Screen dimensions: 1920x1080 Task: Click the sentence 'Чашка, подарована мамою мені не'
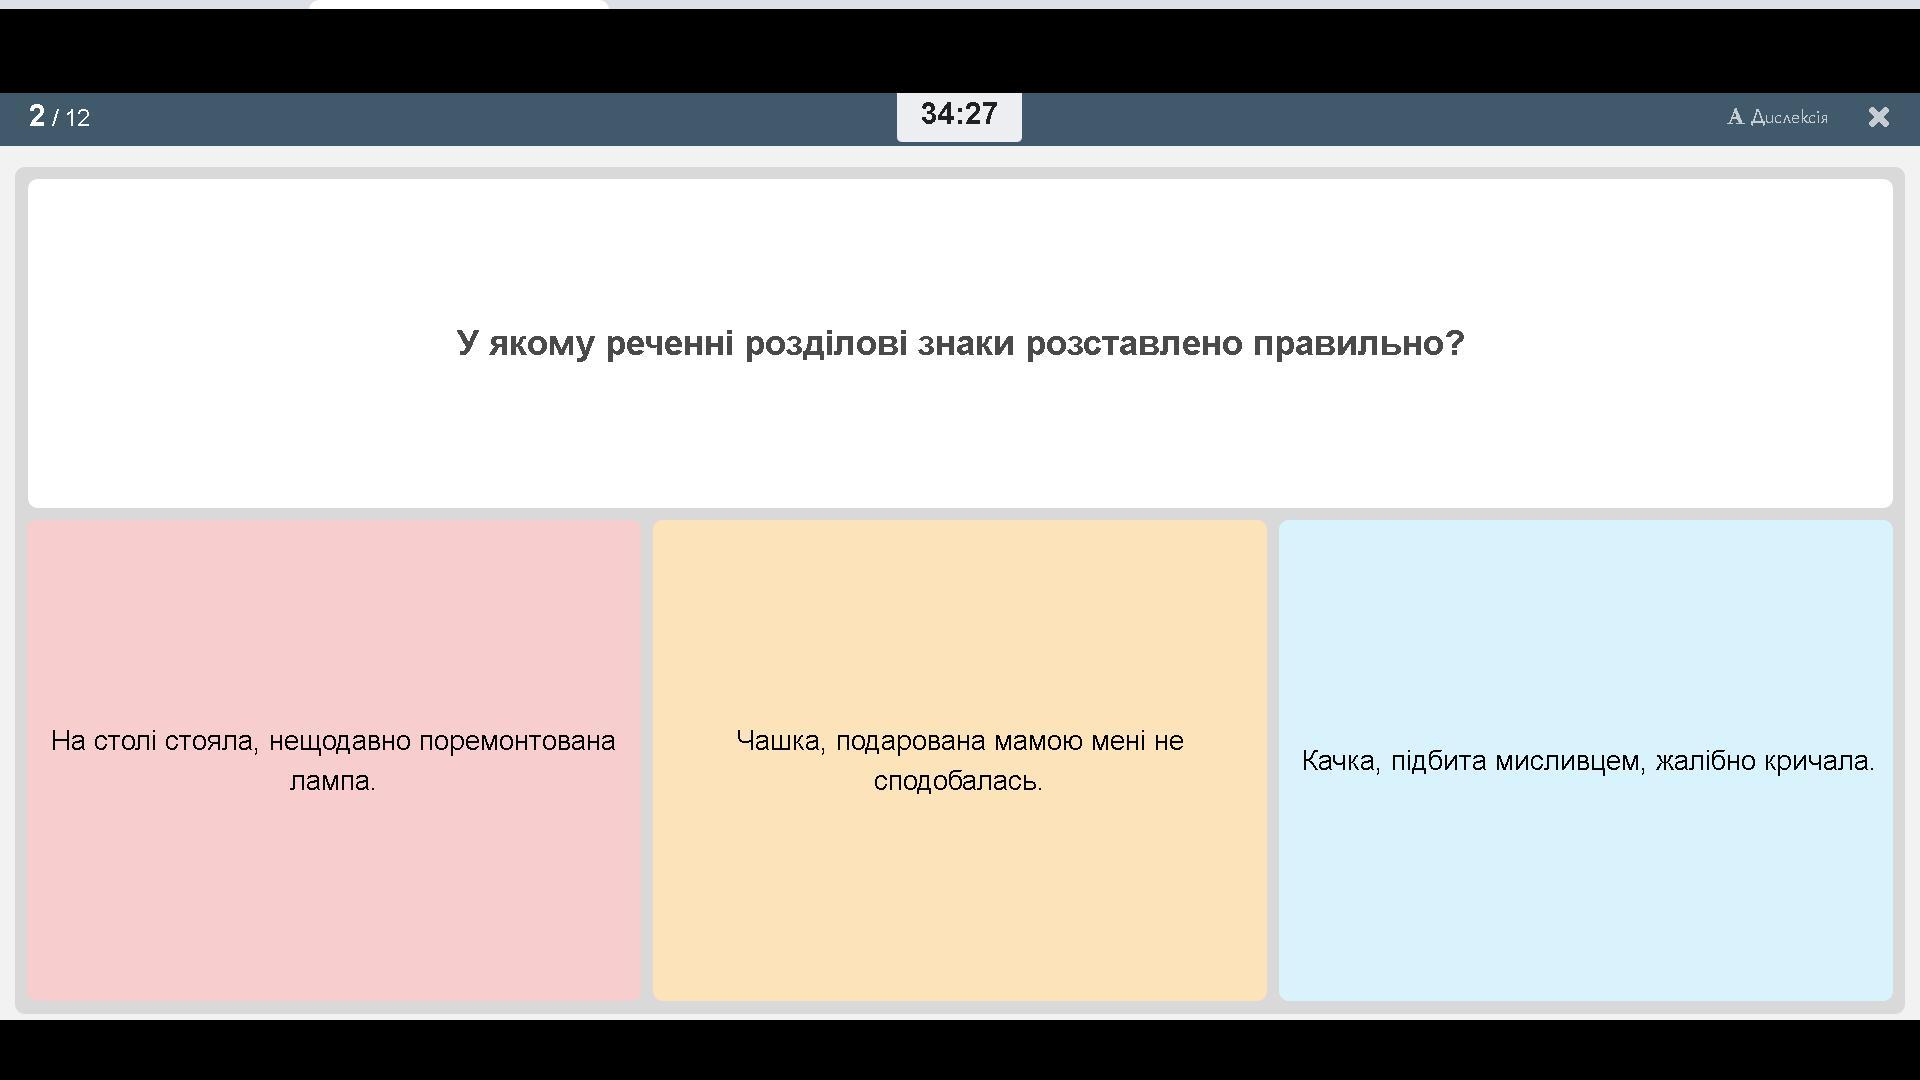959,741
